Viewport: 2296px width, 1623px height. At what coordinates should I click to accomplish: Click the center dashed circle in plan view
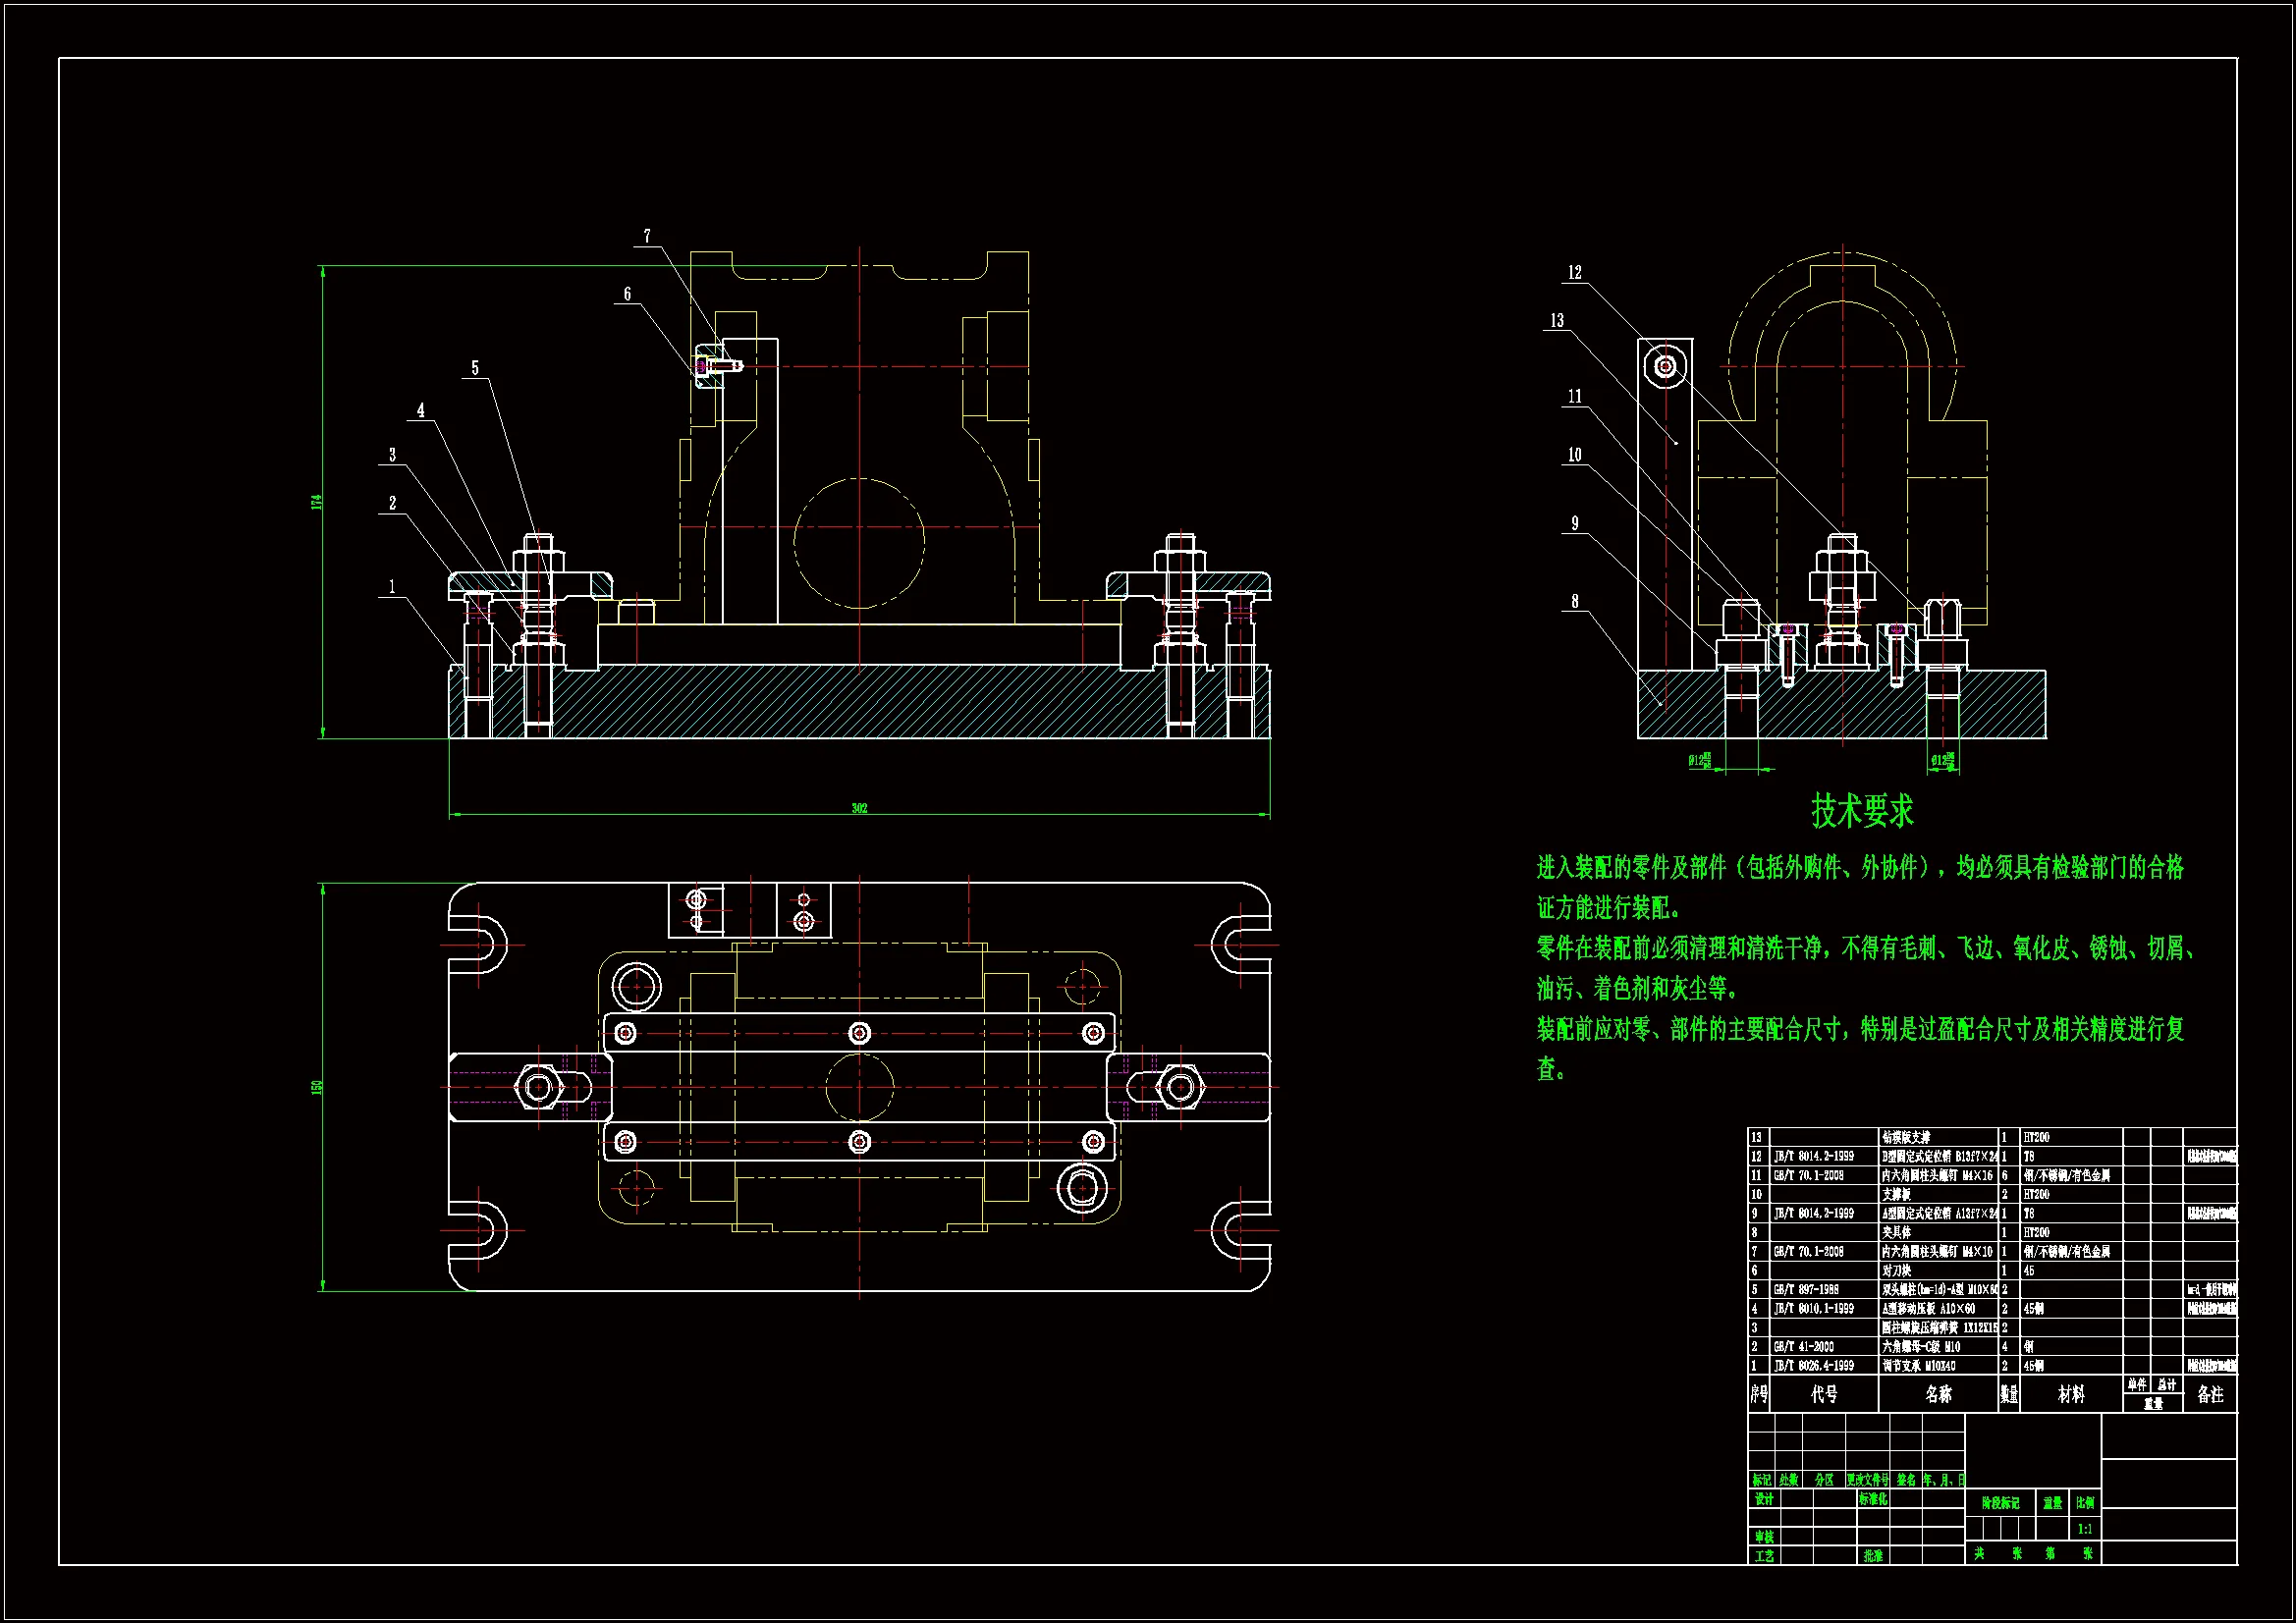pos(859,1087)
